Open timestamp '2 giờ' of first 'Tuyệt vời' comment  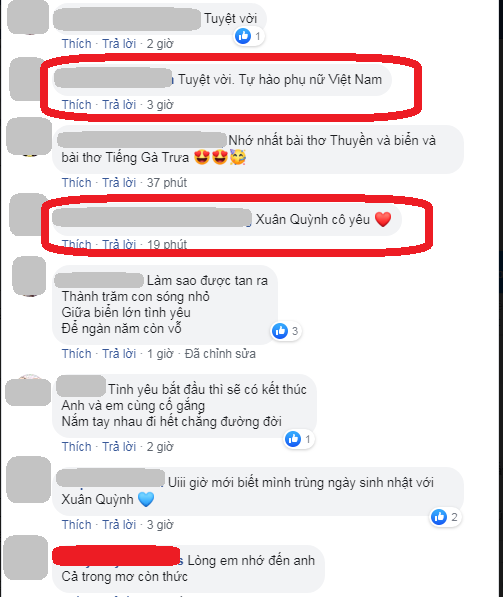coord(160,43)
